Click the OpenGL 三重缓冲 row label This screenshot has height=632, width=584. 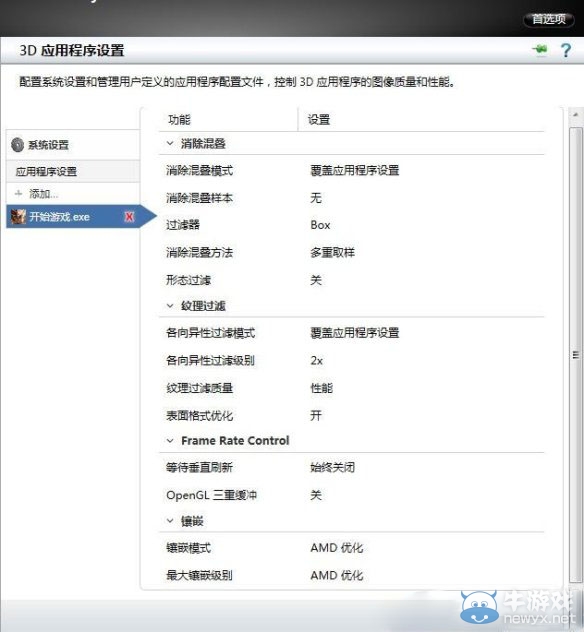point(212,495)
